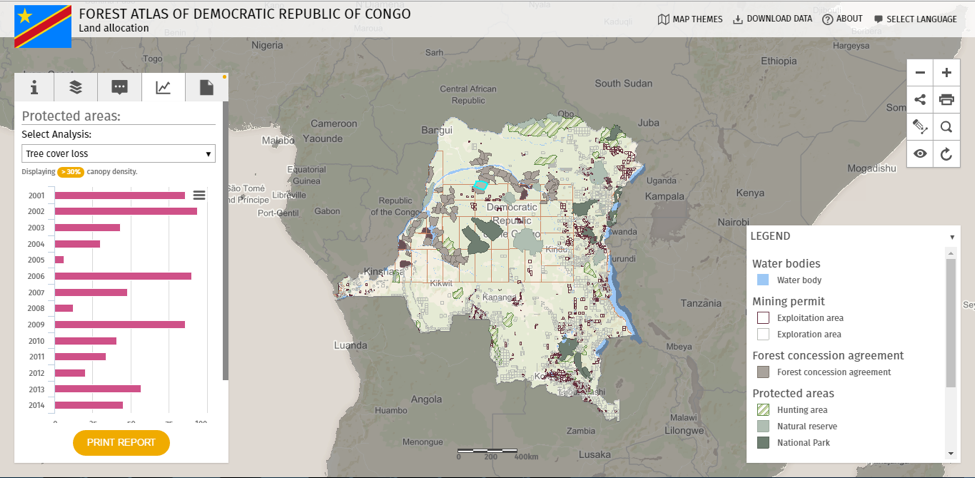Click the Forest concession agreement swatch
This screenshot has width=975, height=478.
(x=763, y=372)
